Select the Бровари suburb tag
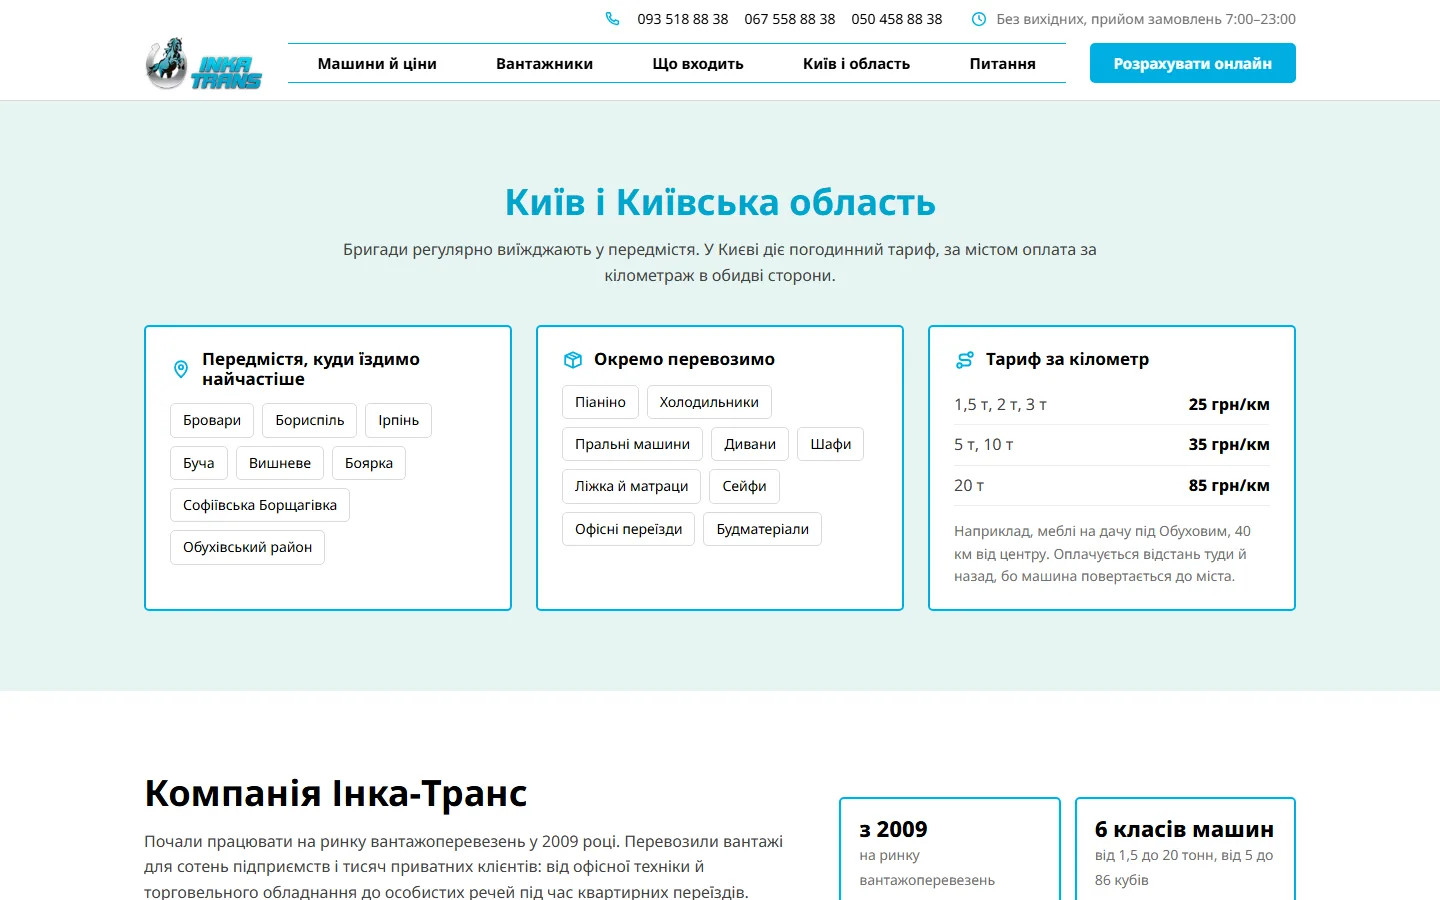The width and height of the screenshot is (1440, 900). (x=212, y=421)
